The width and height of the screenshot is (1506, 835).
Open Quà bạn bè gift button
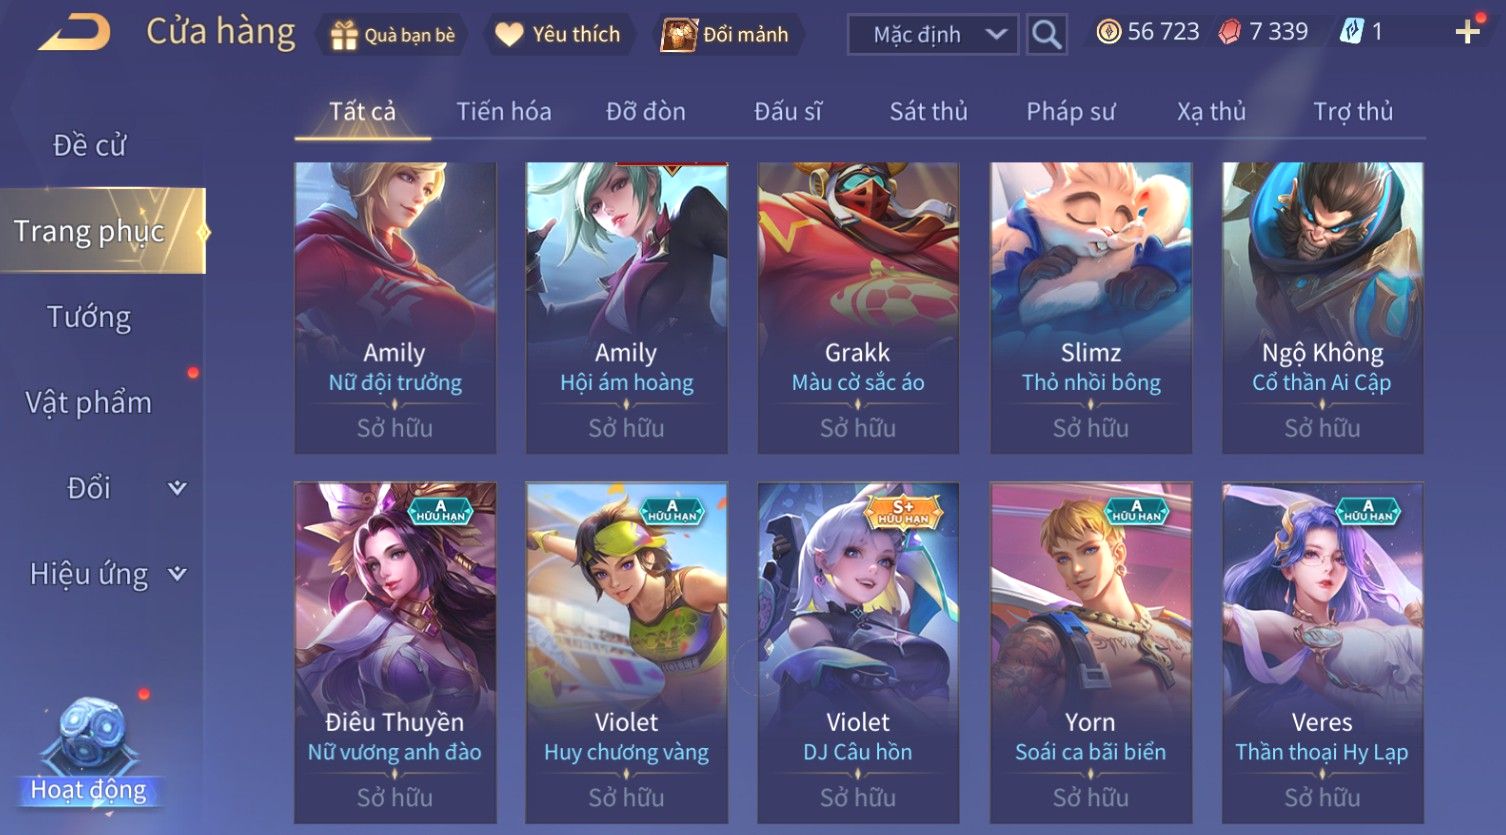coord(393,35)
